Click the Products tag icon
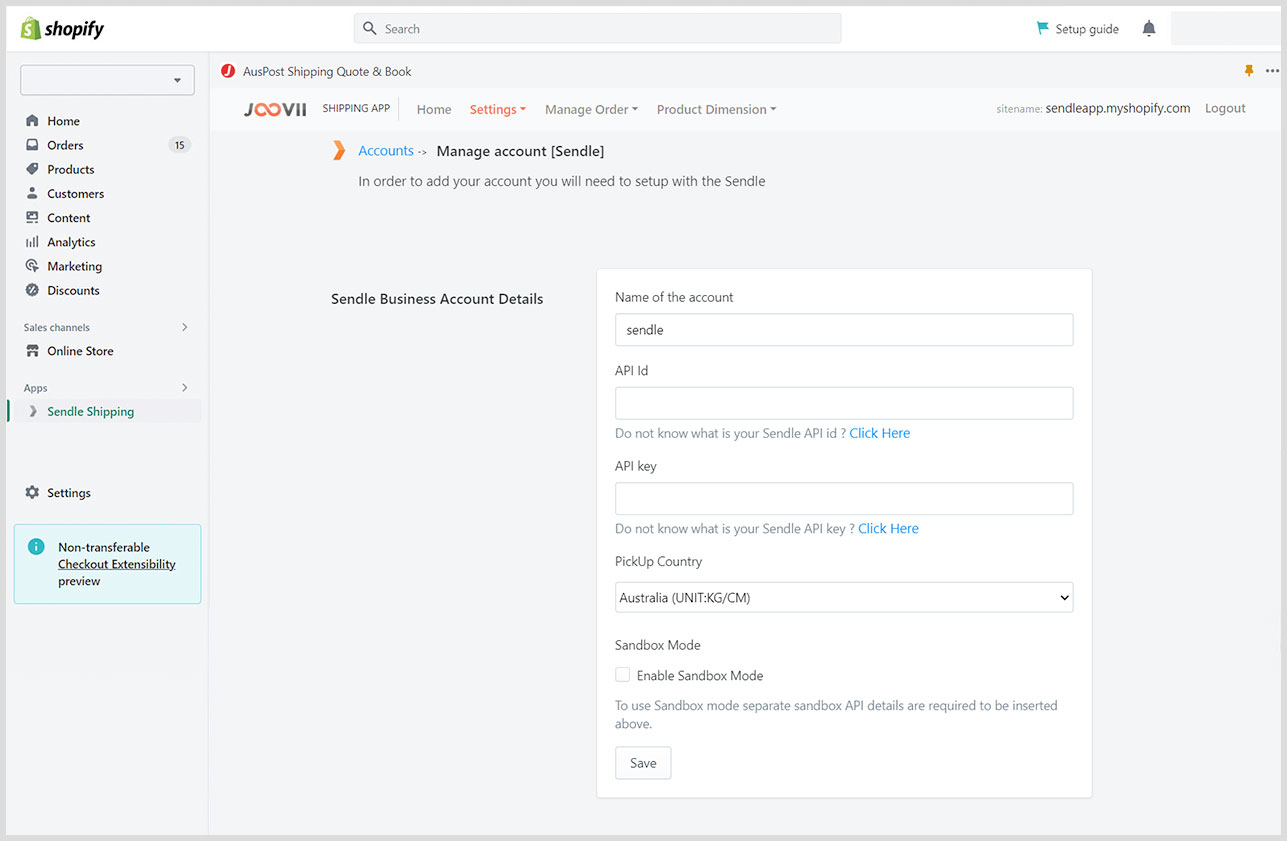 tap(32, 169)
